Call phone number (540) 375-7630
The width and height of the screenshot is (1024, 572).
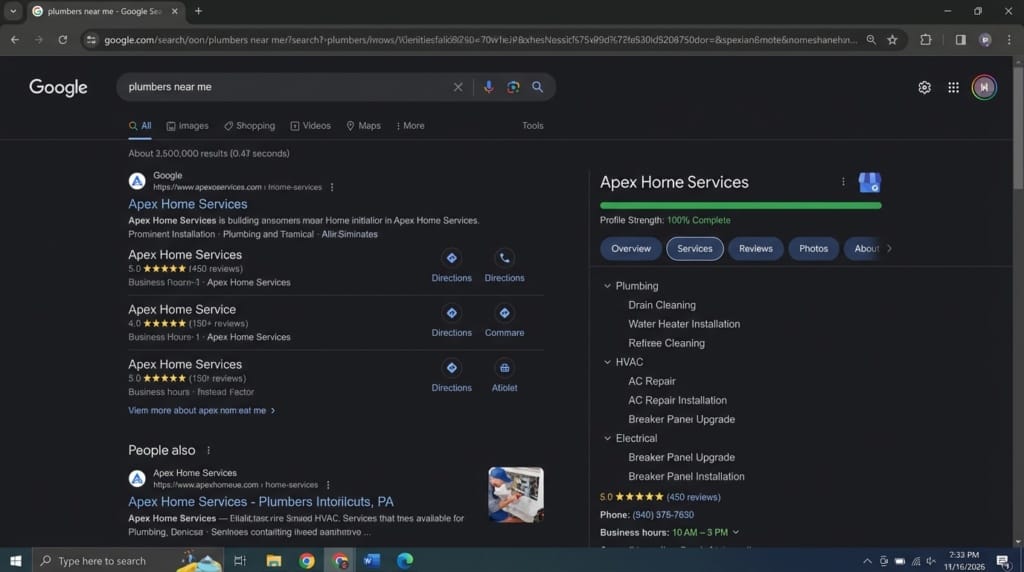pos(663,515)
